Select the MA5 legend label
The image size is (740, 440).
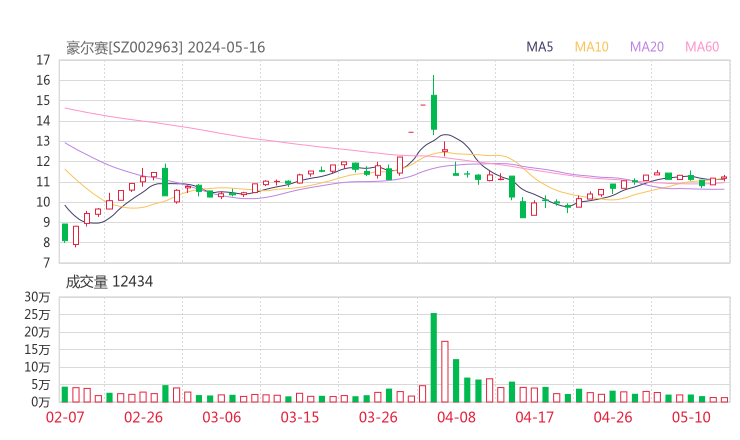(x=539, y=47)
